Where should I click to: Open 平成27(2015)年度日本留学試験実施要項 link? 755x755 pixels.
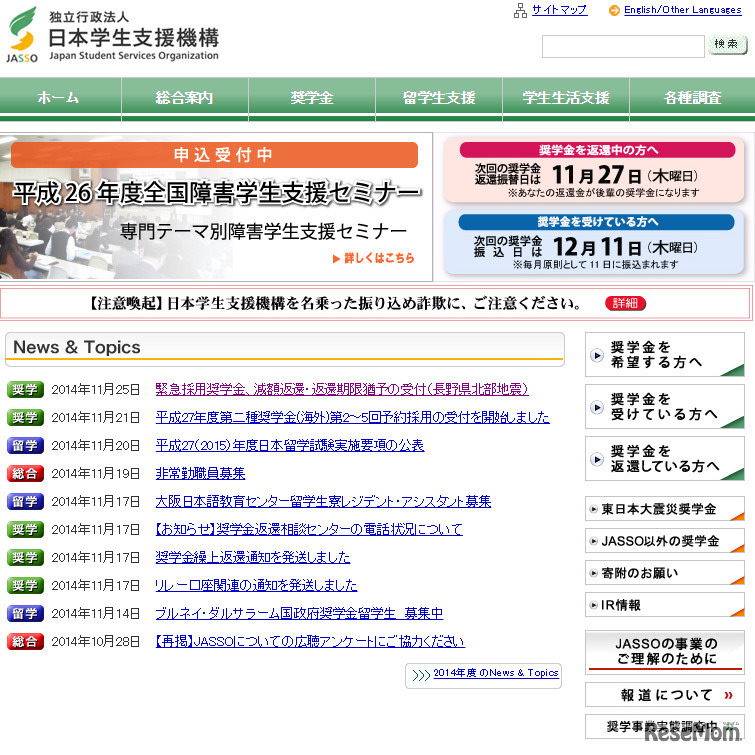pyautogui.click(x=290, y=445)
